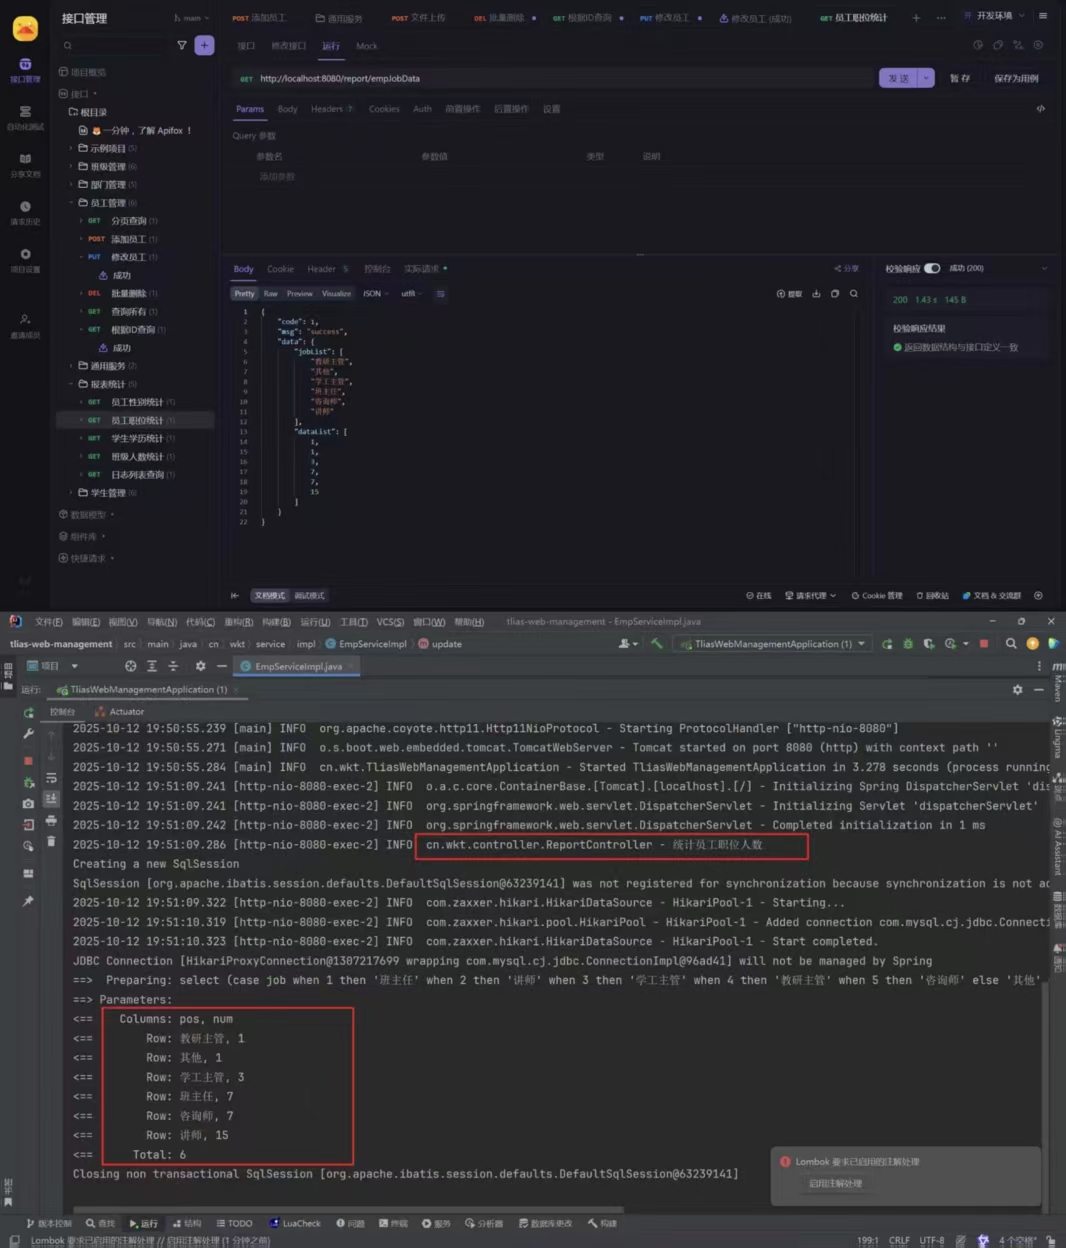Rerun application using the green rerun icon
This screenshot has width=1066, height=1248.
(x=29, y=712)
